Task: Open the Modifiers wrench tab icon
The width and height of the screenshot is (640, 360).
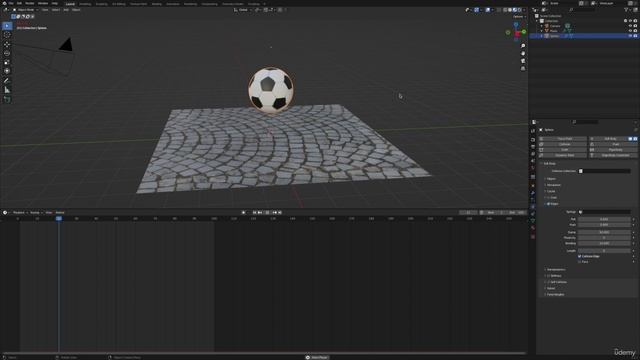Action: coord(533,193)
